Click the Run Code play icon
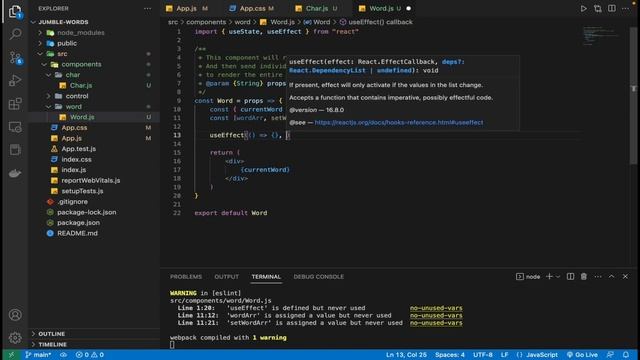Screen dimensions: 640x360 [584, 9]
